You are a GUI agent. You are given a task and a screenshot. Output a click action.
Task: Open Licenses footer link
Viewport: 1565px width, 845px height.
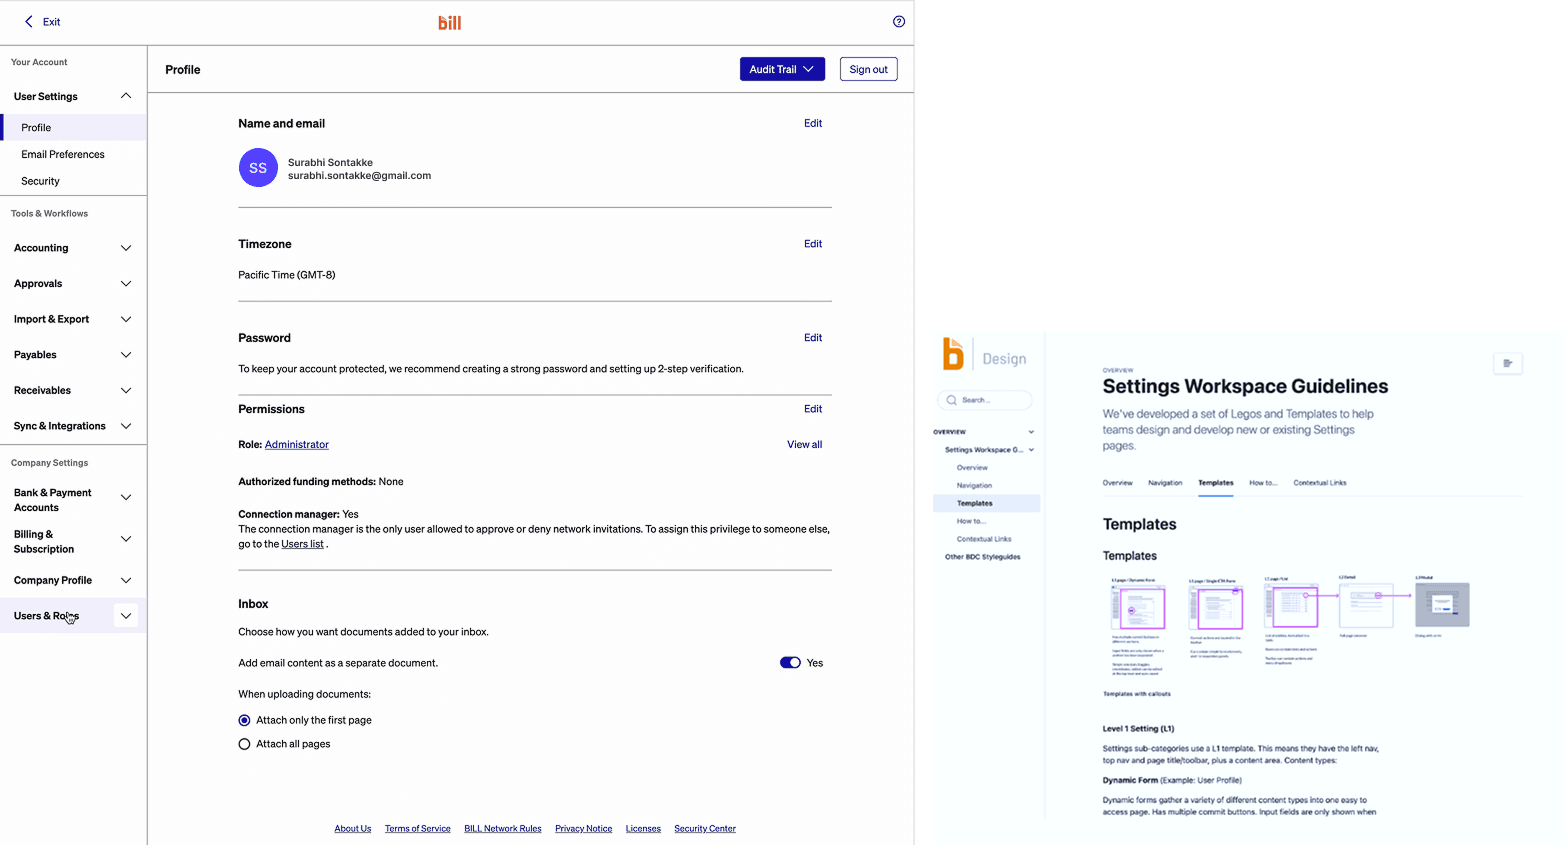click(643, 829)
